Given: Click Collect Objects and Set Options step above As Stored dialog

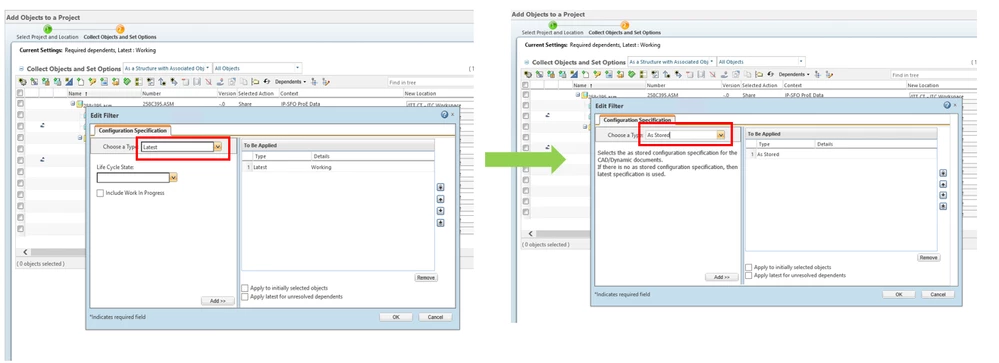Looking at the screenshot, I should coord(624,32).
